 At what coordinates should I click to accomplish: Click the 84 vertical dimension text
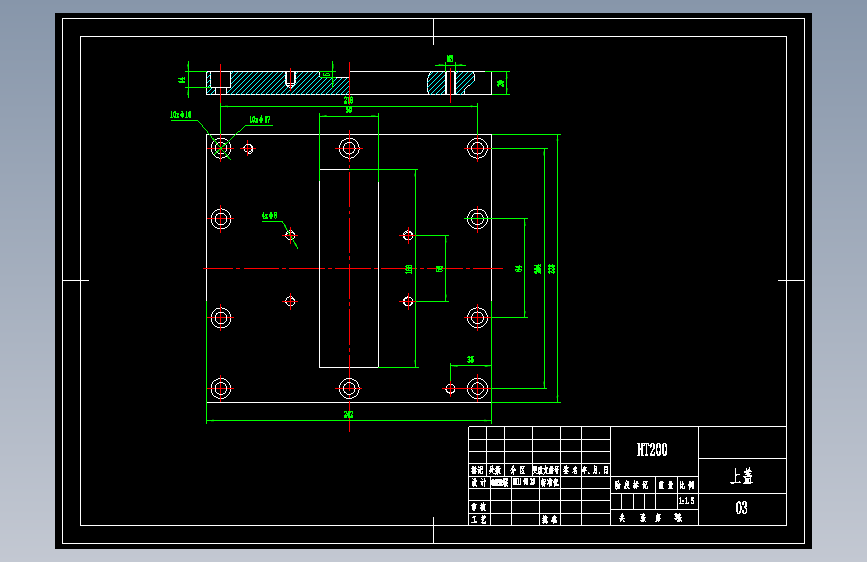(519, 268)
